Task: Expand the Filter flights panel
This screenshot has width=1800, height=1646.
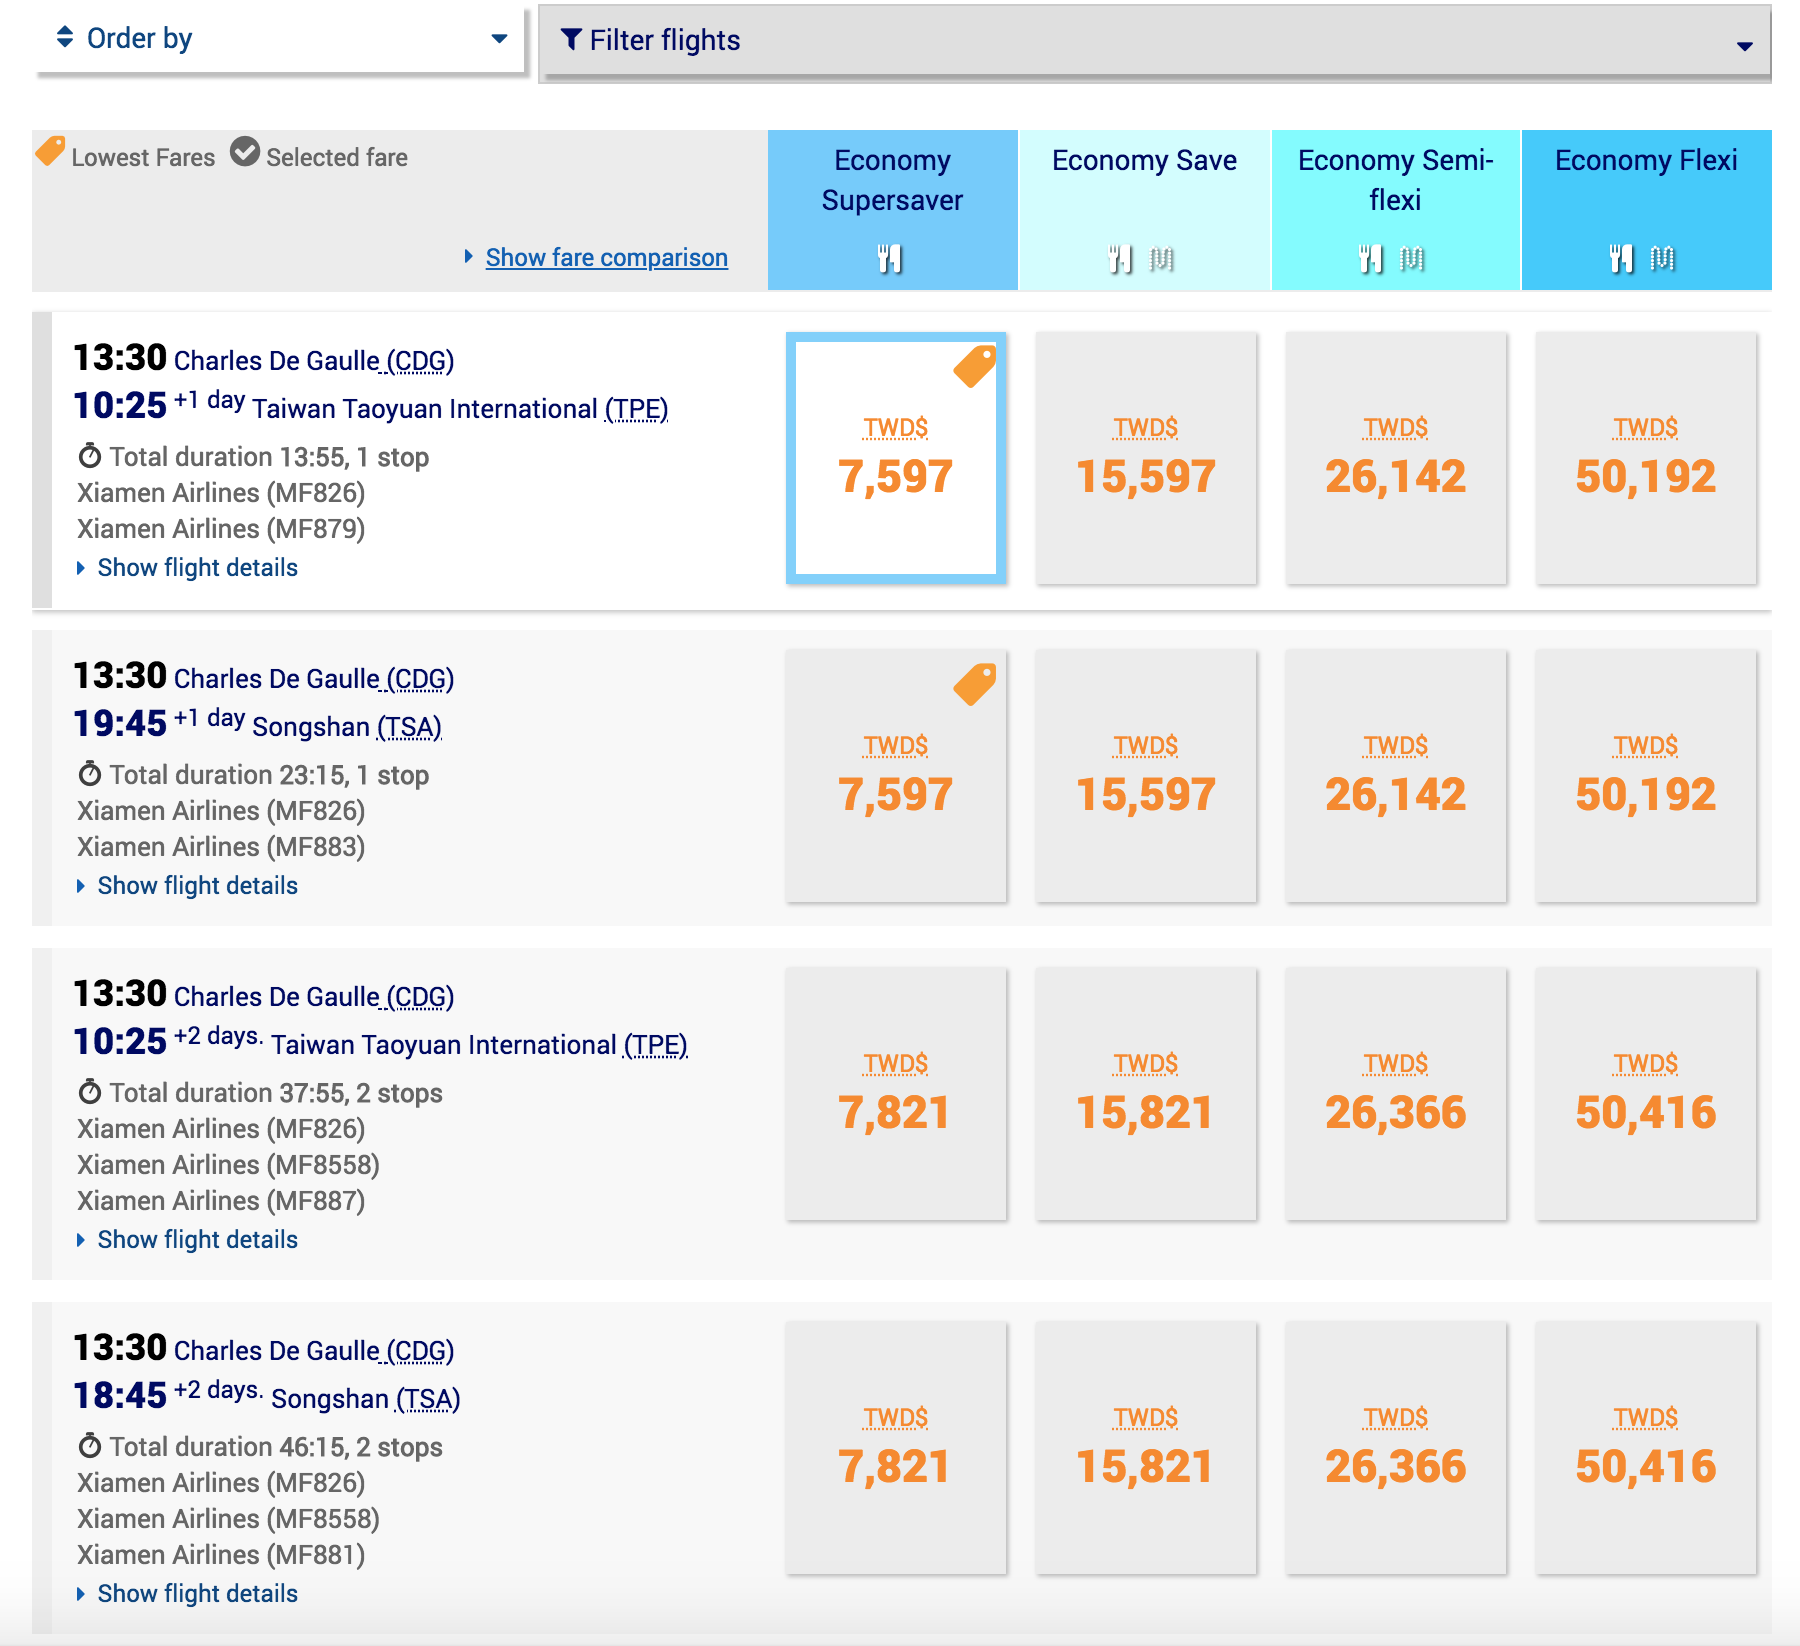Action: (1156, 41)
